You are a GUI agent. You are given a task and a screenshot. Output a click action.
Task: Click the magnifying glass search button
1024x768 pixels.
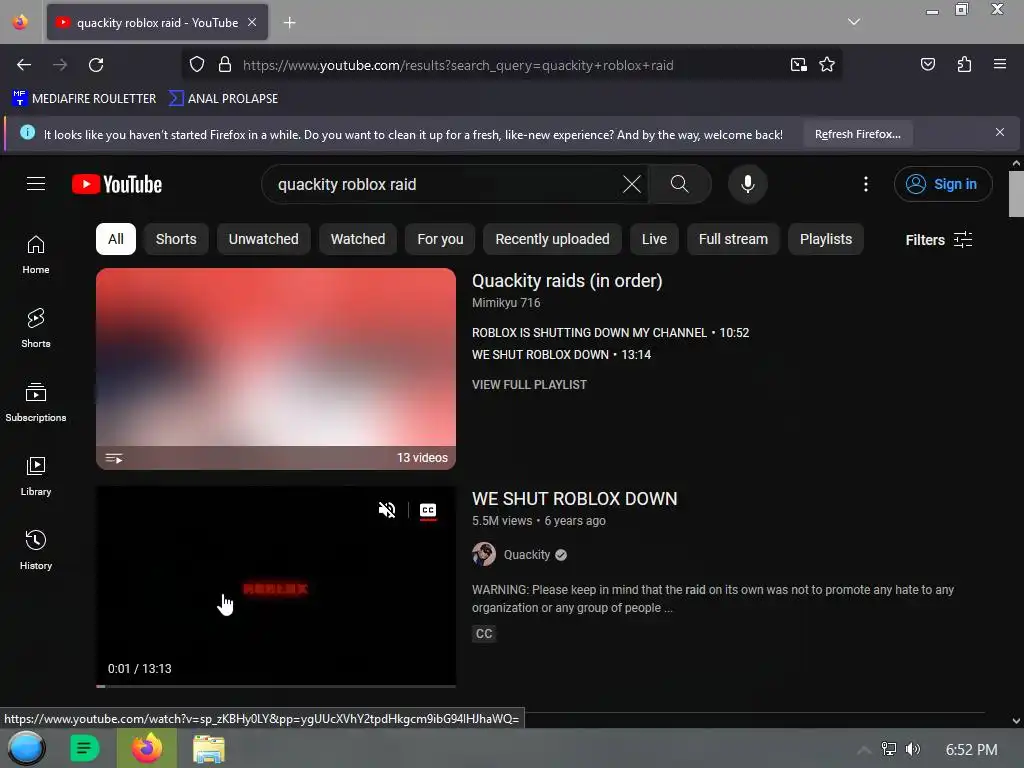pos(679,184)
